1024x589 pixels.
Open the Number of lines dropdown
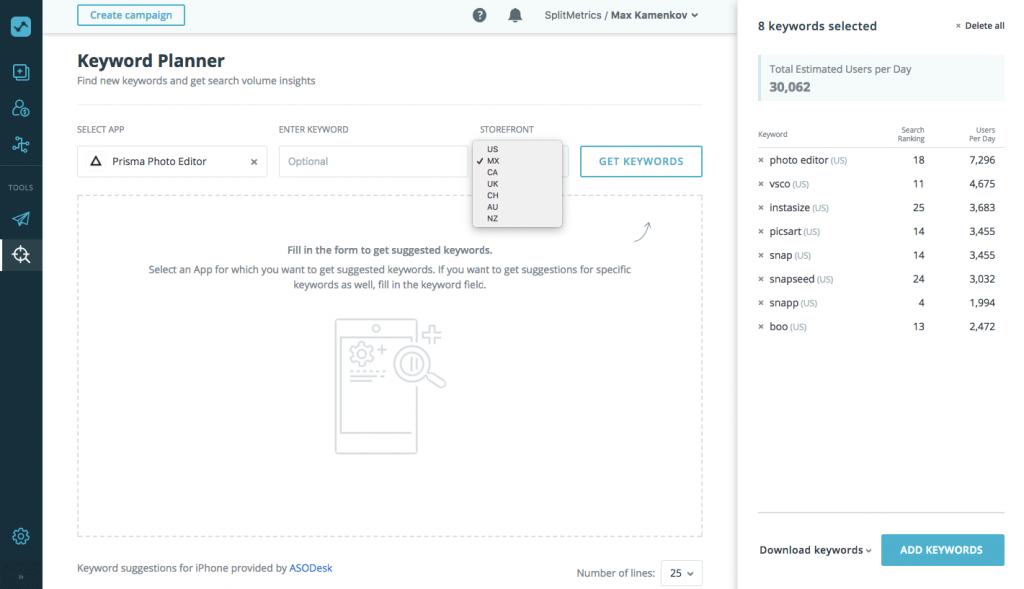pos(681,572)
